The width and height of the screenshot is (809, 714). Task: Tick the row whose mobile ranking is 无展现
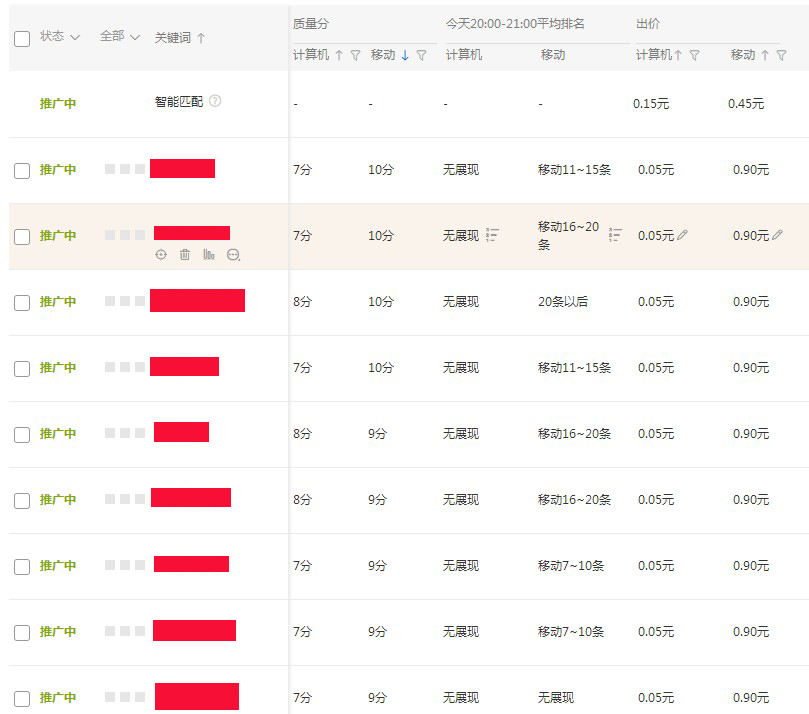coord(22,699)
